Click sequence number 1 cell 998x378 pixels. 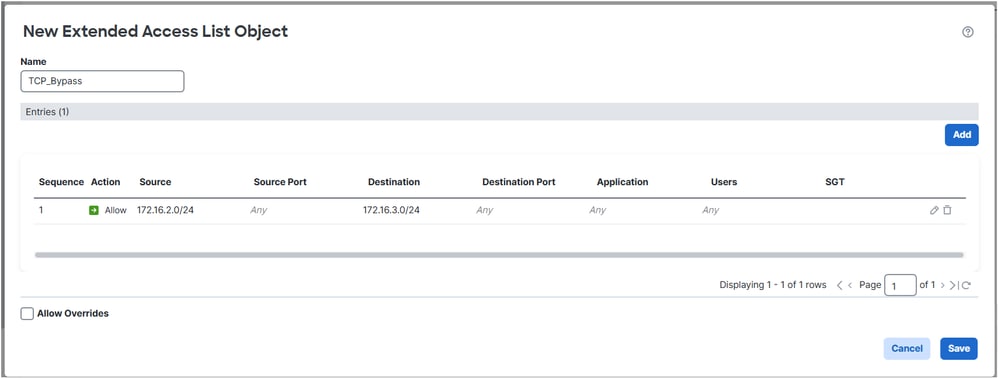click(41, 210)
